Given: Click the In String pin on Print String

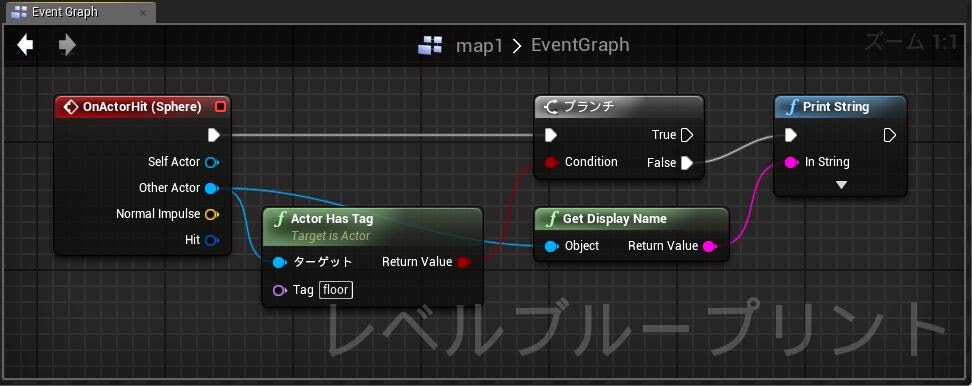Looking at the screenshot, I should [x=791, y=162].
